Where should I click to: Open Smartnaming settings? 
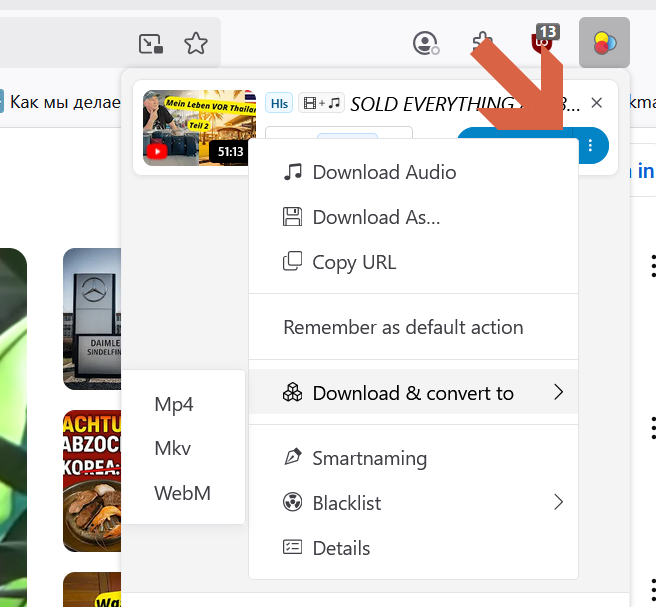click(x=369, y=458)
